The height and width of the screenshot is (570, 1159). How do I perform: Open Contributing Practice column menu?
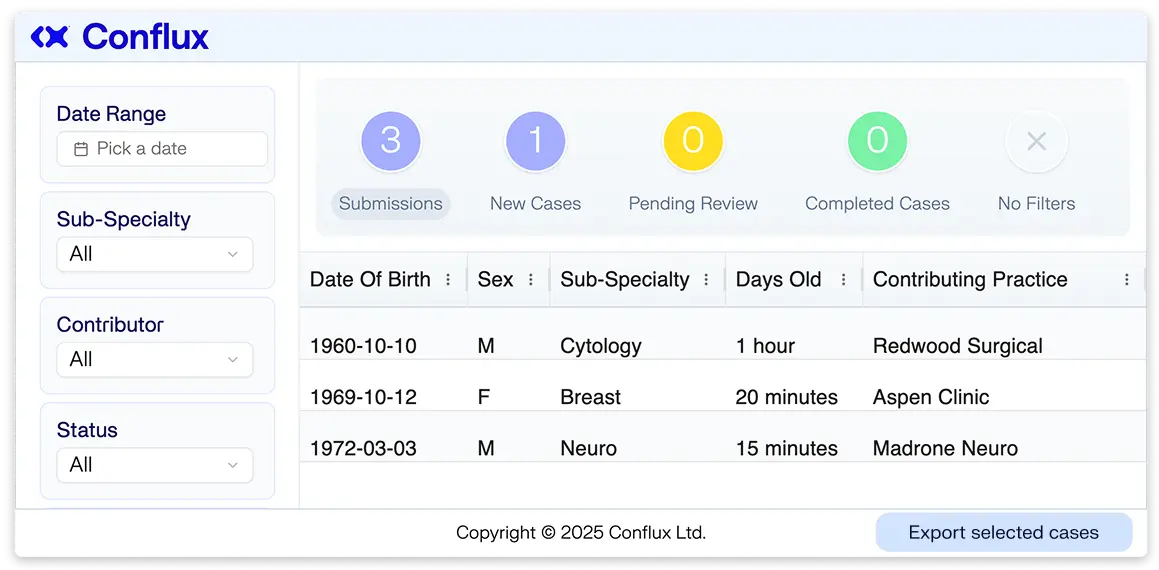pos(1127,280)
